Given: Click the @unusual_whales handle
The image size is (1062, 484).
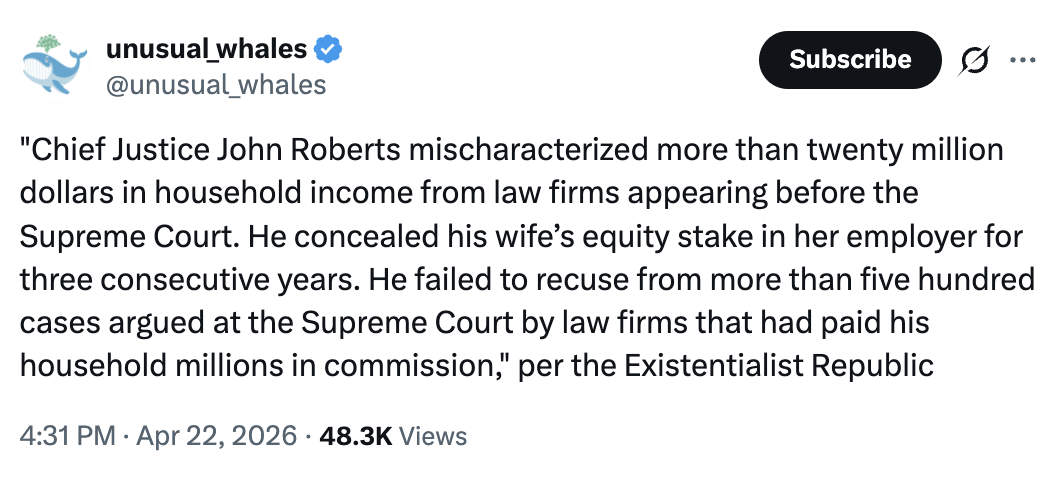Looking at the screenshot, I should (x=216, y=84).
